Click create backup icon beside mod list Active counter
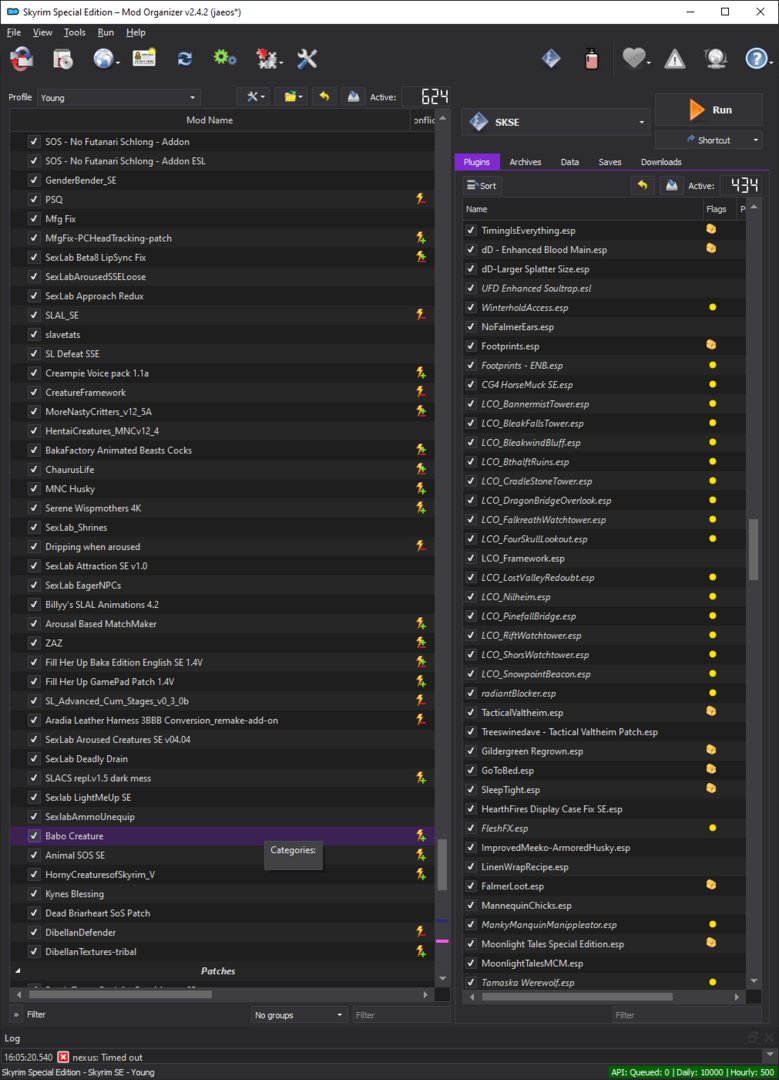This screenshot has width=779, height=1080. tap(353, 97)
